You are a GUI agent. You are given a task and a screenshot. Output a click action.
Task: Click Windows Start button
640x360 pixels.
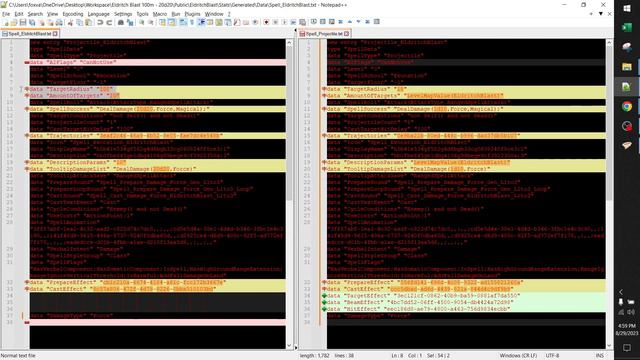(x=627, y=8)
